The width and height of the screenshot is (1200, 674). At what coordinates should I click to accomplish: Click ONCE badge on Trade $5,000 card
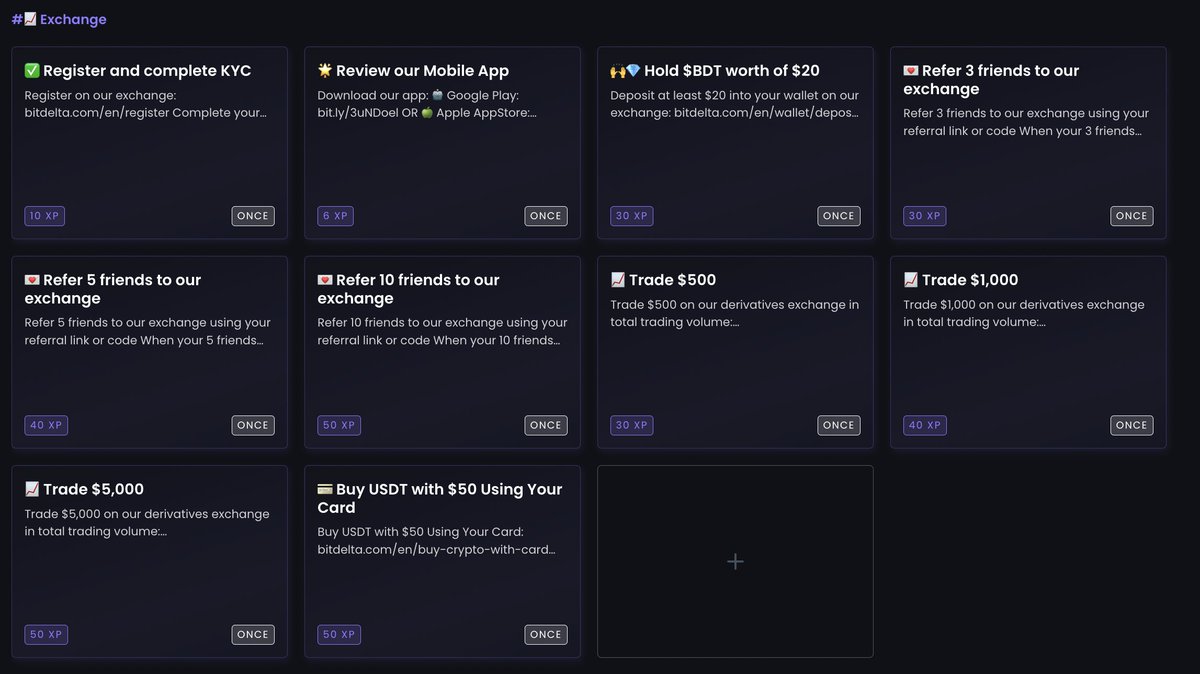click(x=253, y=634)
